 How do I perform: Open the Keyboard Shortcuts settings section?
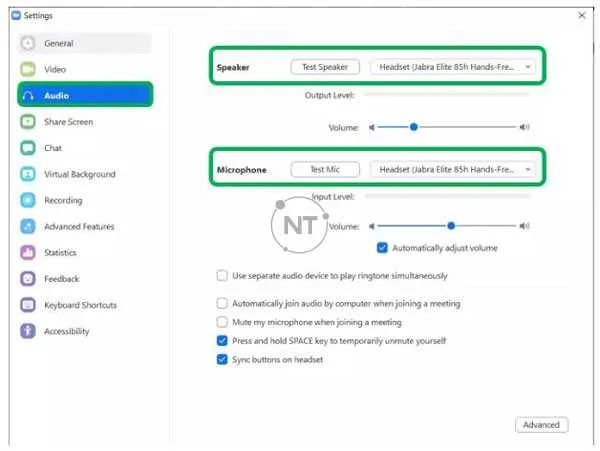pos(80,305)
